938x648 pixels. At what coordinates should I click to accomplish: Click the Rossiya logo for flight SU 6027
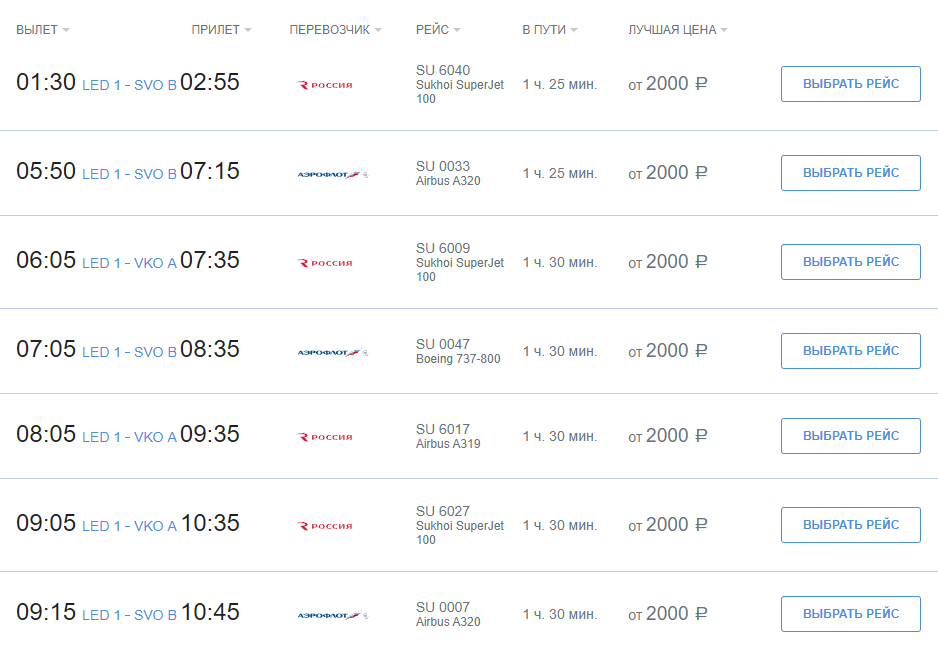[325, 526]
